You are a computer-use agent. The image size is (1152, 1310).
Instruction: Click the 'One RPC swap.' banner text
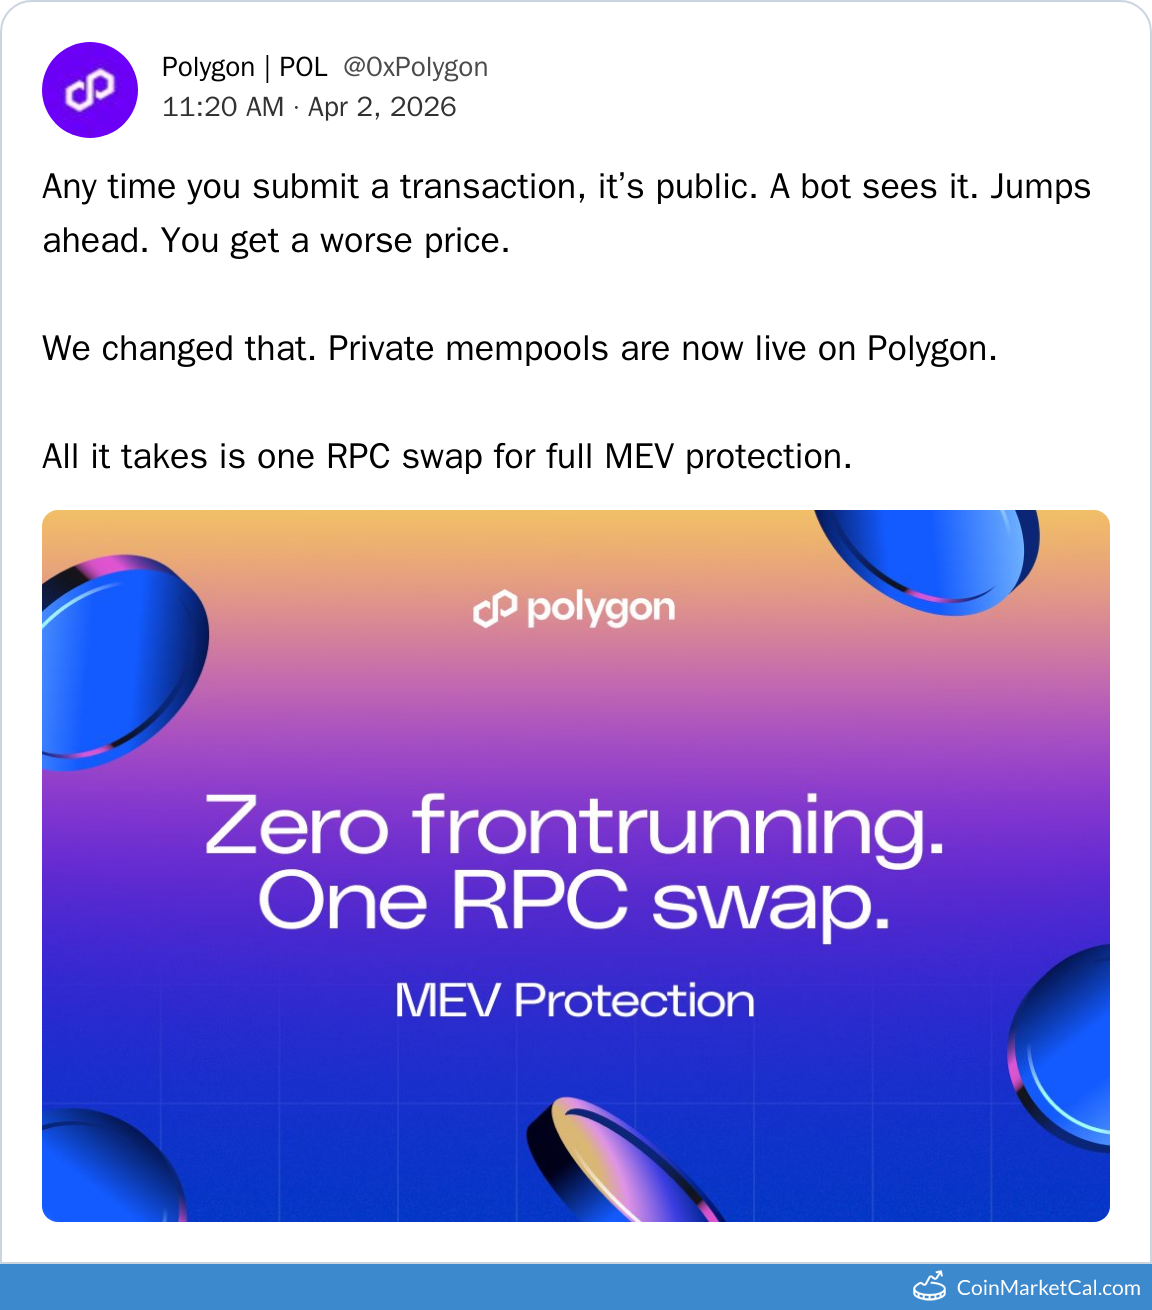click(575, 901)
